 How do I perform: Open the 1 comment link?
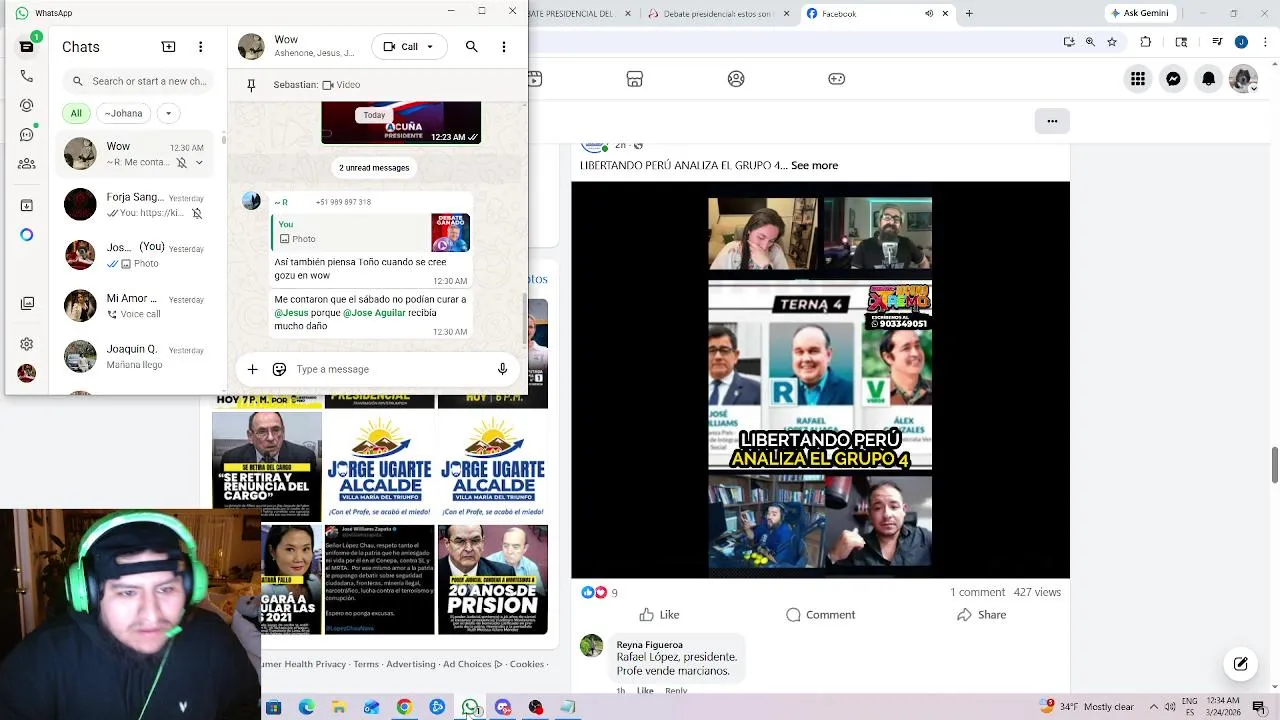coord(977,592)
